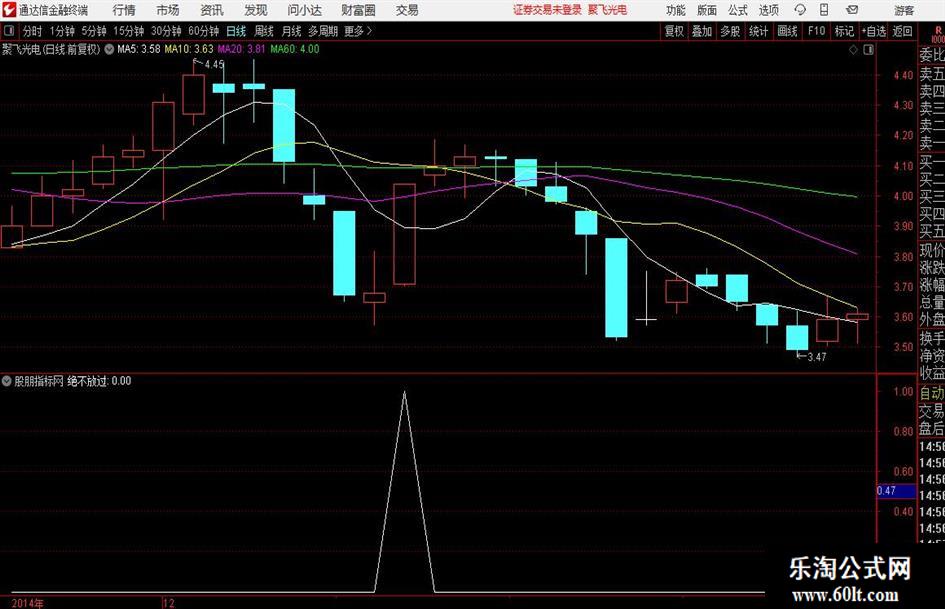This screenshot has height=609, width=945.
Task: Open the 交易 menu
Action: [407, 10]
